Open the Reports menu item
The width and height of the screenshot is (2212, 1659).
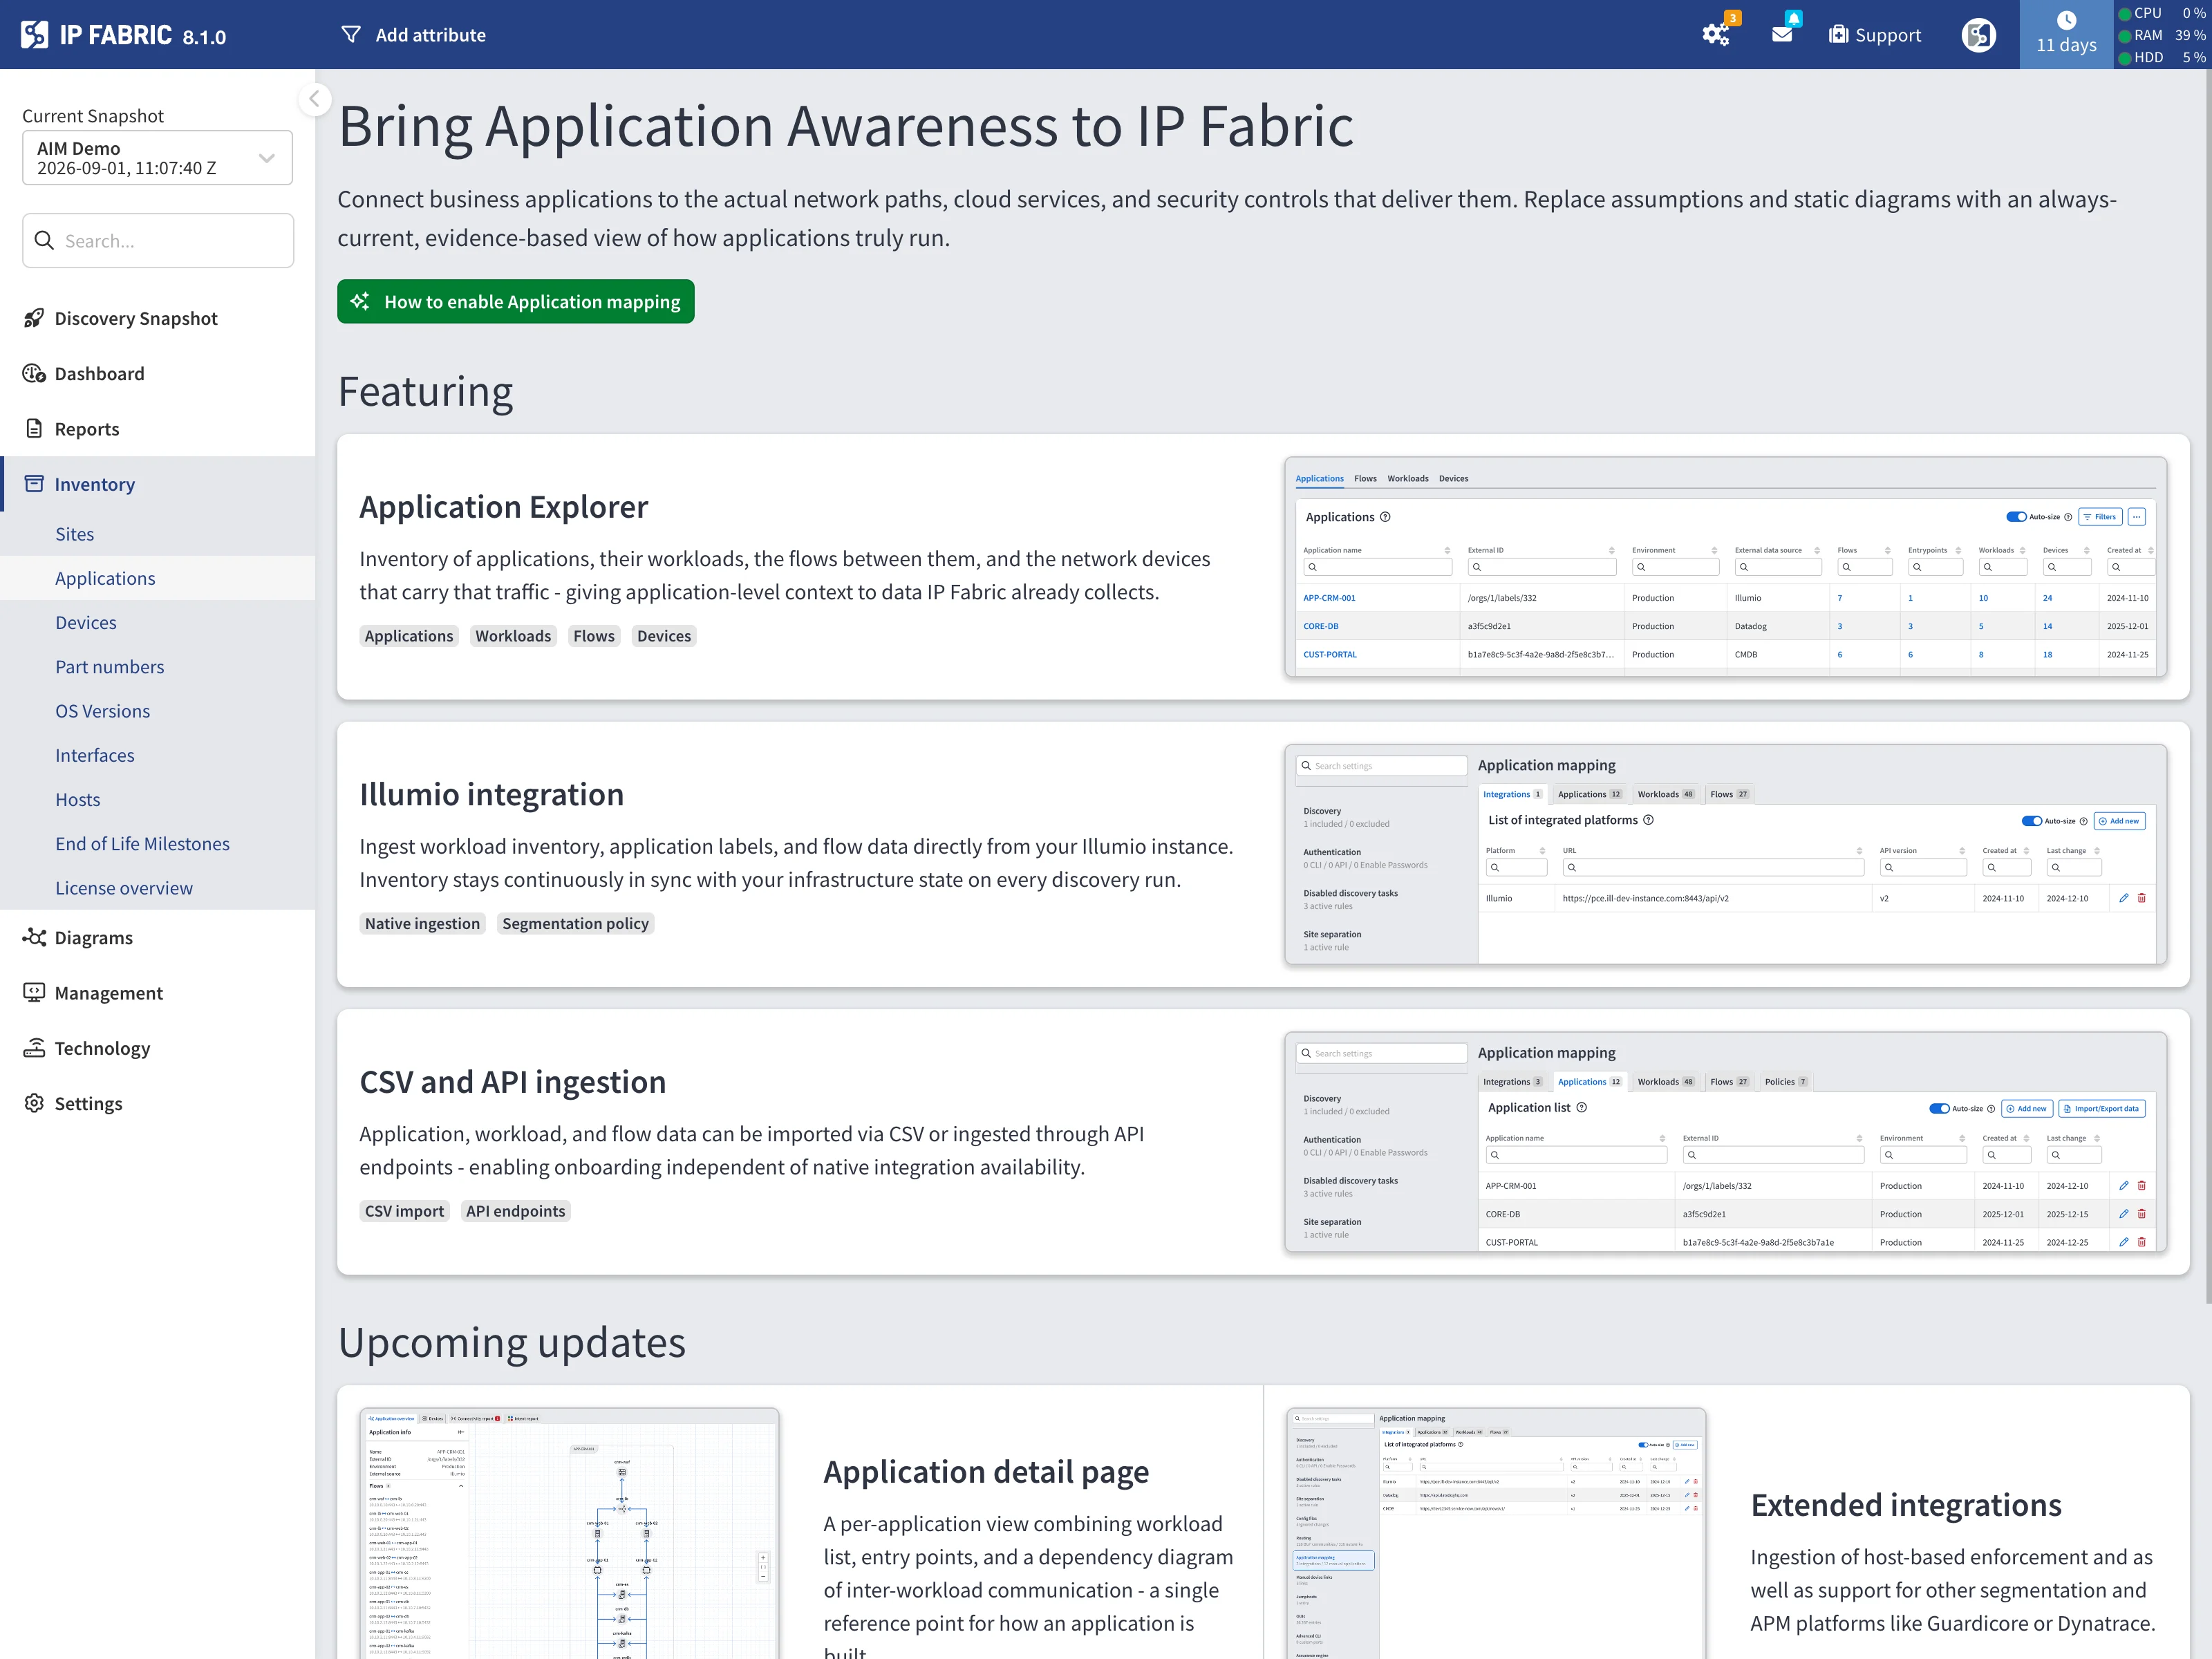[158, 428]
